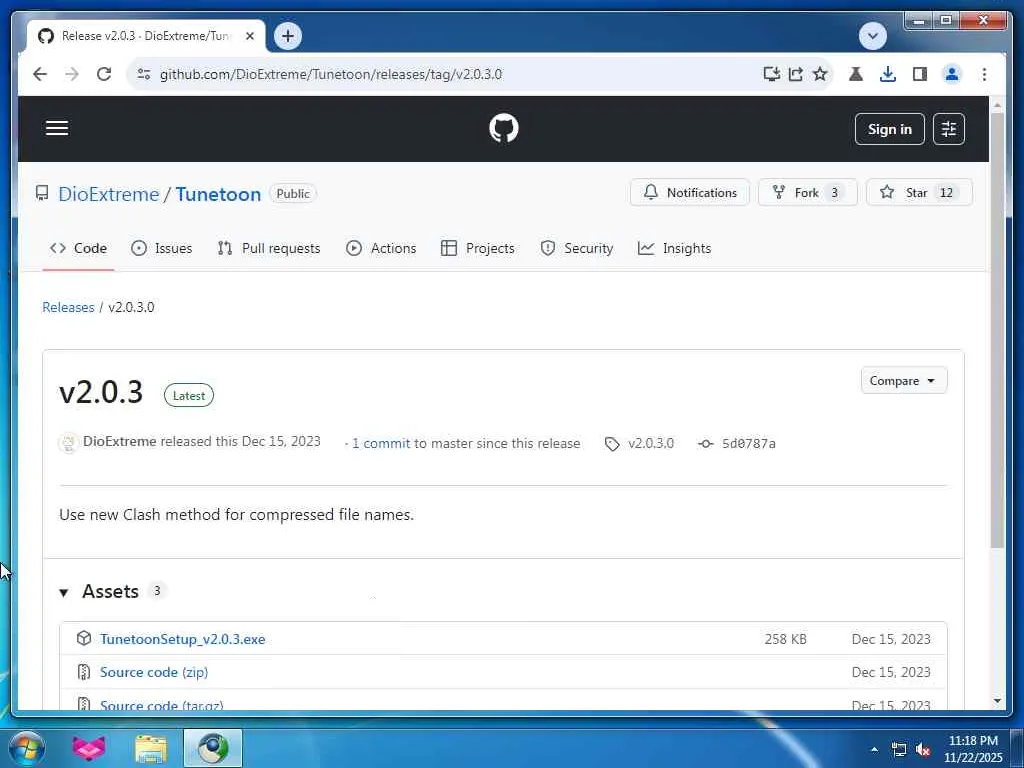Switch to the Projects tab
Viewport: 1024px width, 768px height.
pyautogui.click(x=477, y=248)
